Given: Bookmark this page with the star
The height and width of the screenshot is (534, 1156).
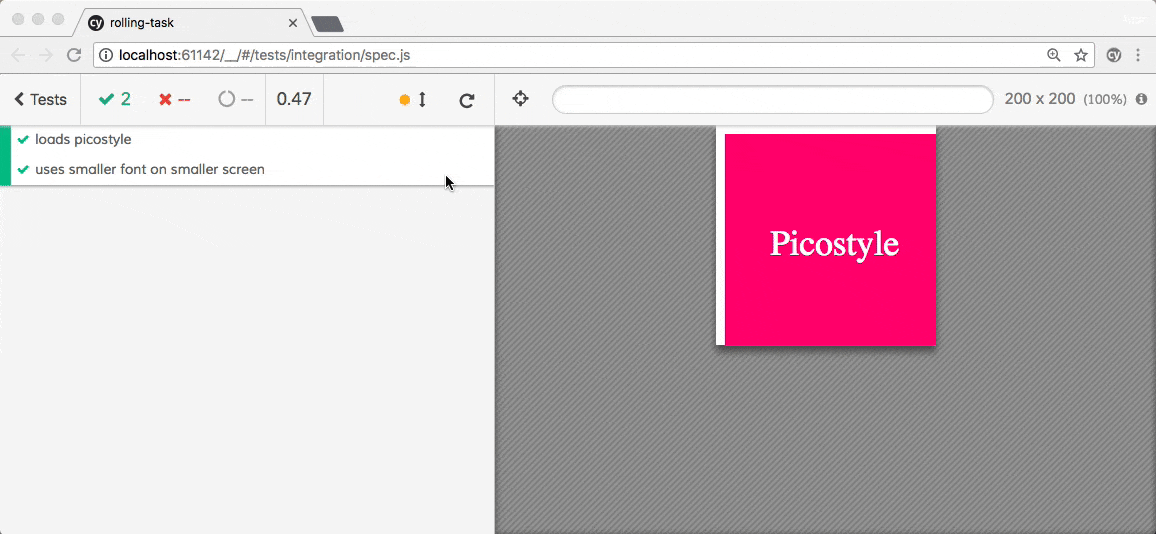Looking at the screenshot, I should [1081, 55].
